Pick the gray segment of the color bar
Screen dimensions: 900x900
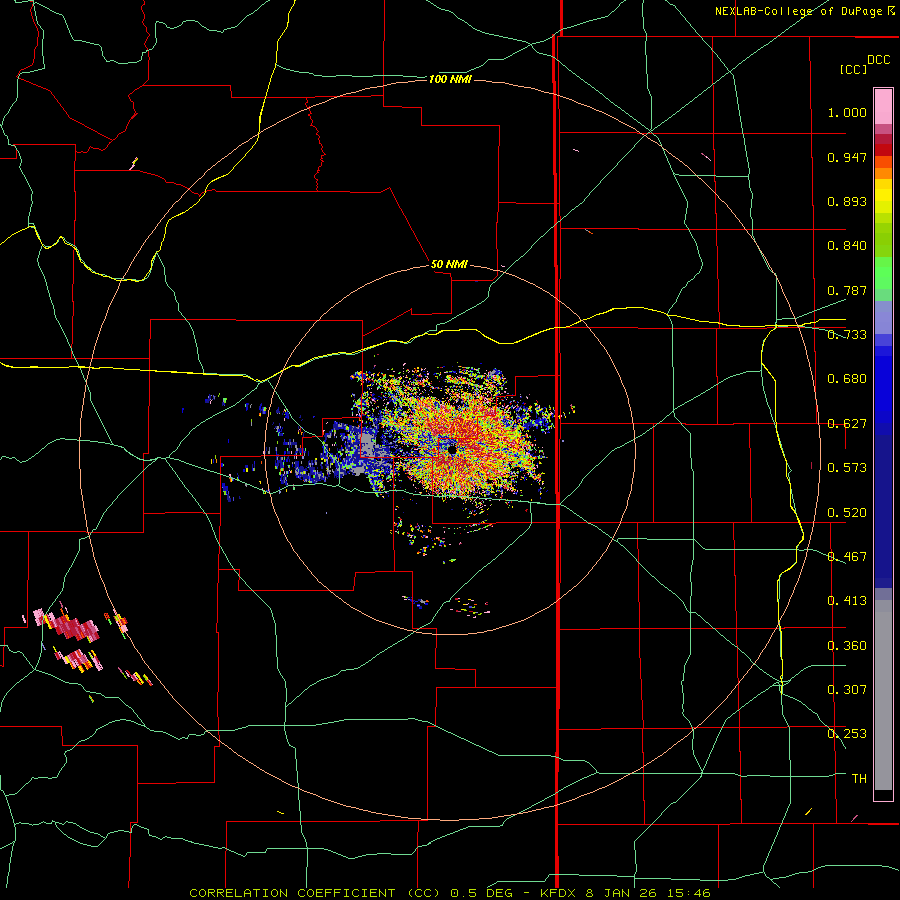coord(883,695)
